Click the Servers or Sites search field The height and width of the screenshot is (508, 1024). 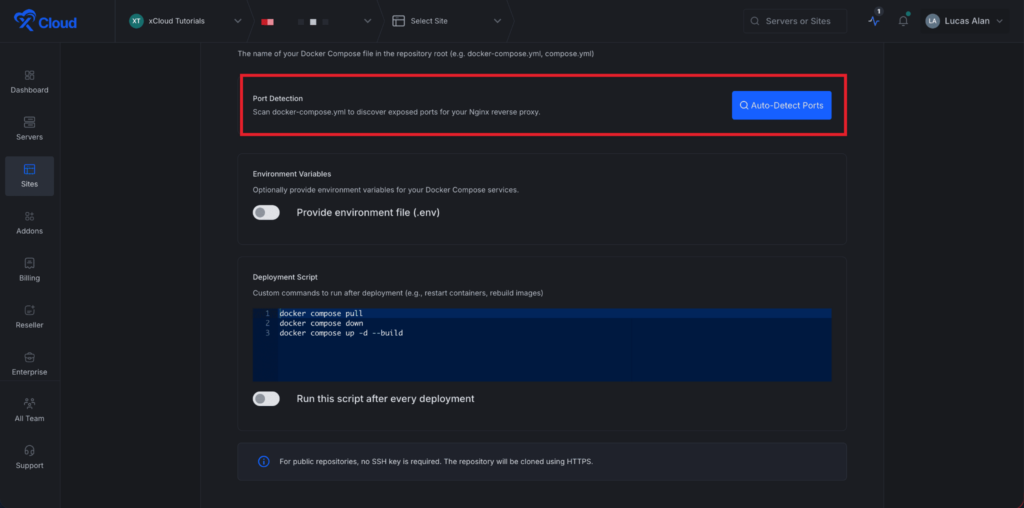(795, 21)
